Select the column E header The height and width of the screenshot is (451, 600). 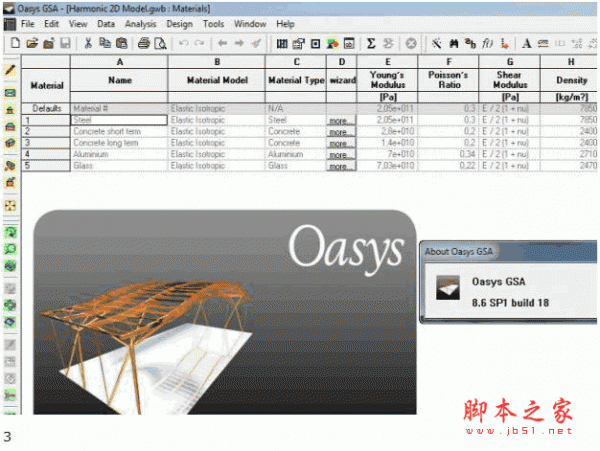click(x=387, y=62)
